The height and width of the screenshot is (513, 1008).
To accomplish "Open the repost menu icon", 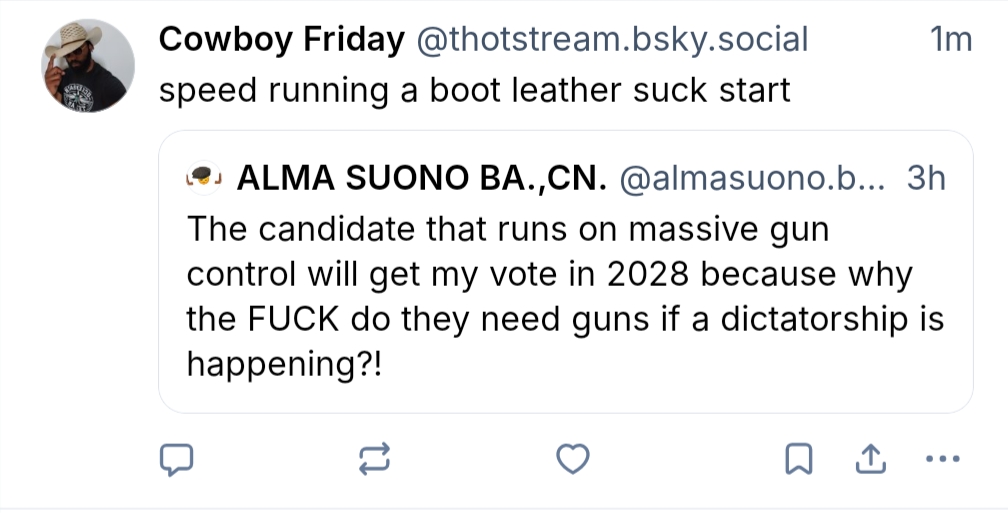I will pos(374,459).
